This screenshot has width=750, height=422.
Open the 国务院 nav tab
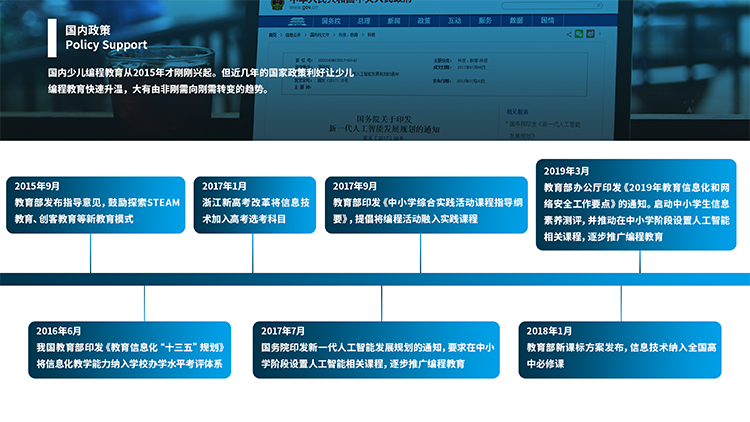331,21
